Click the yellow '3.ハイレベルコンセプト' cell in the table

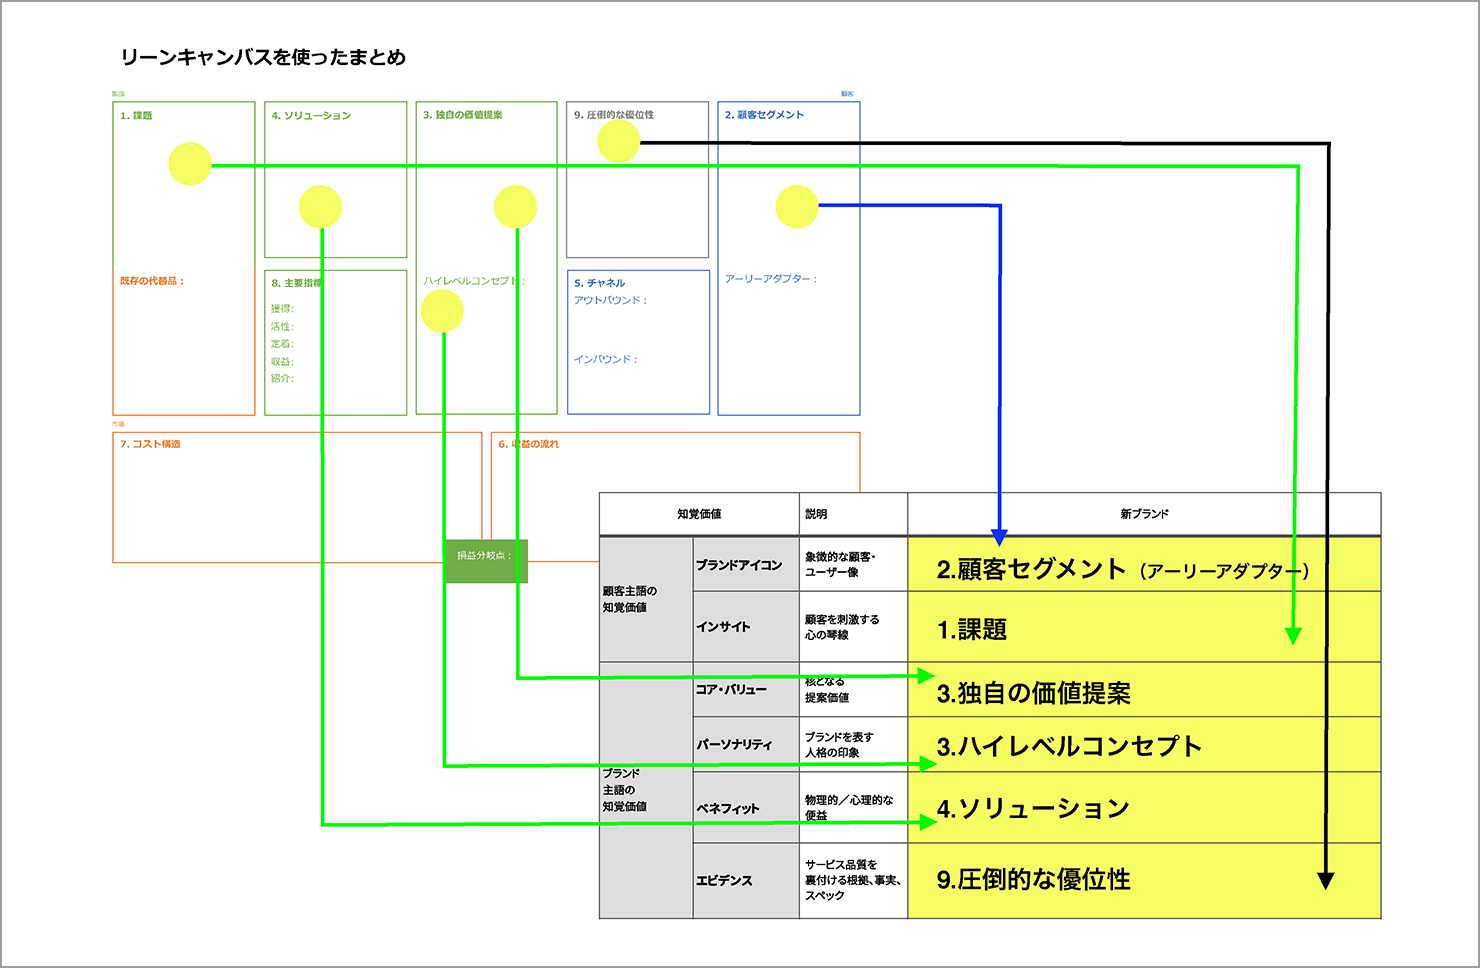pos(1144,745)
